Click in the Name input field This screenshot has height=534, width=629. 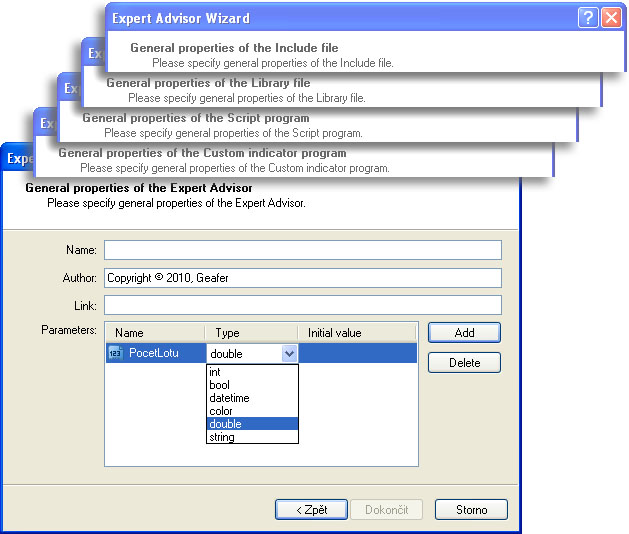(x=302, y=250)
